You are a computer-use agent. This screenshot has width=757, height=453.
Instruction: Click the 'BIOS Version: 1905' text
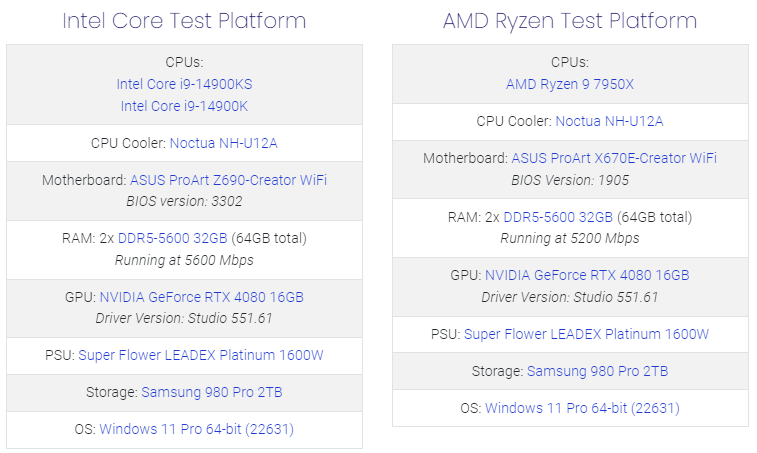point(570,180)
